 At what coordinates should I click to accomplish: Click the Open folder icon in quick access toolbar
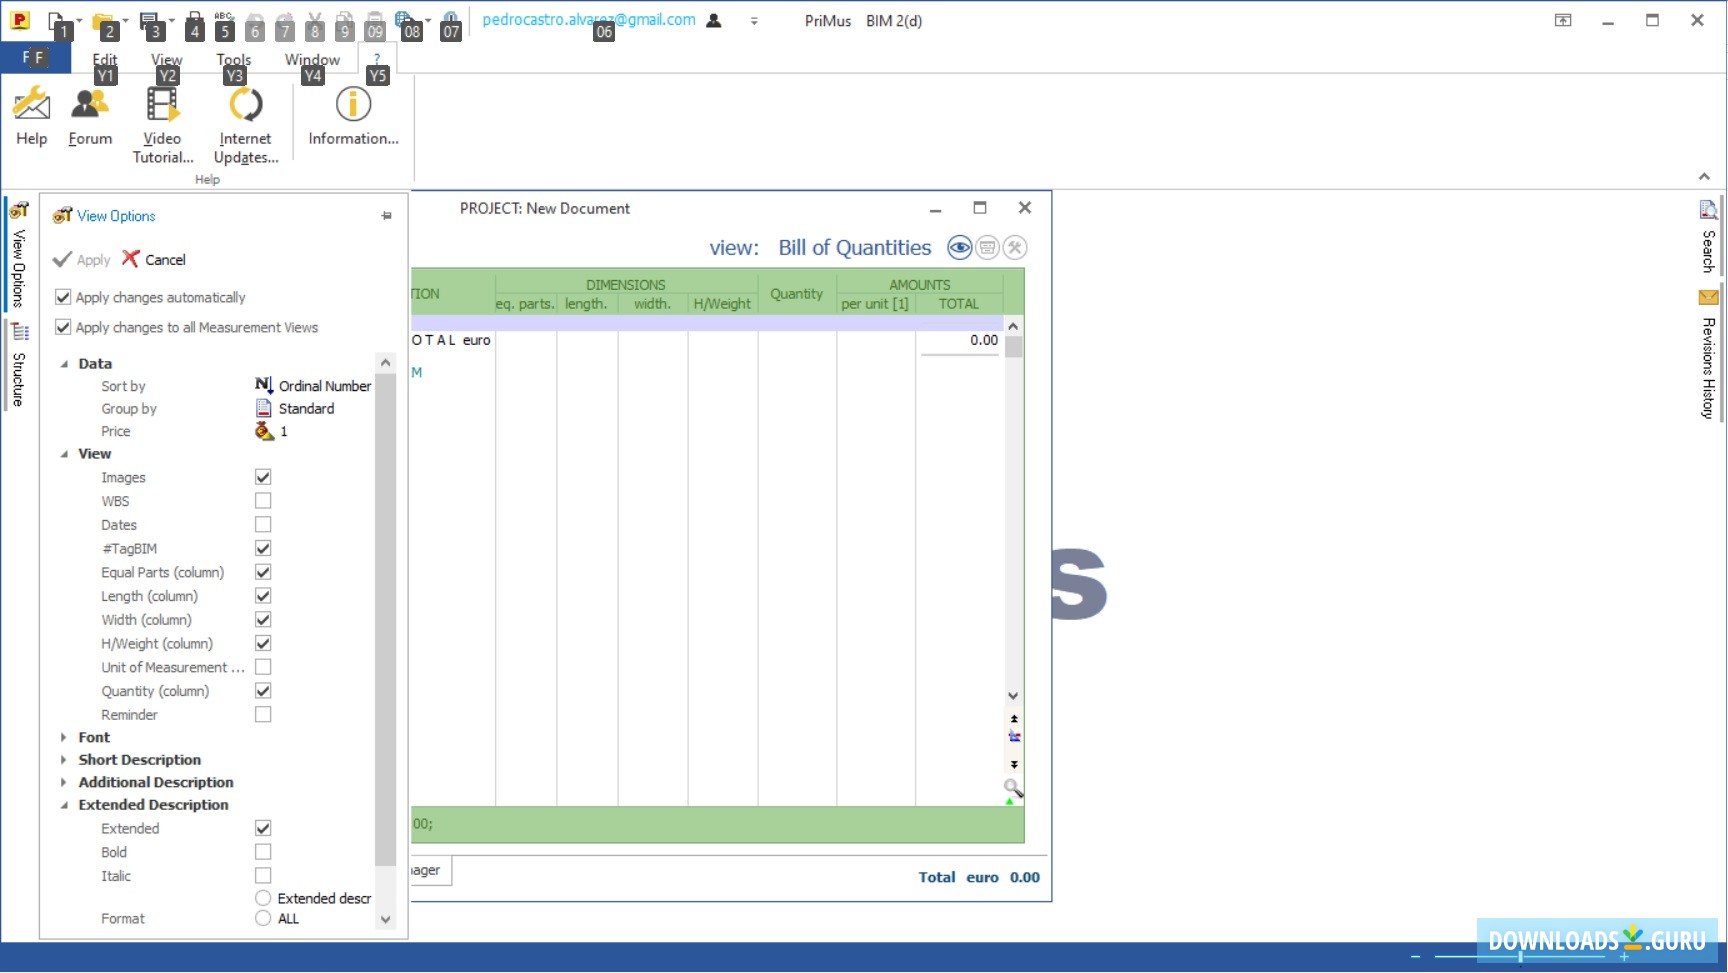coord(101,20)
